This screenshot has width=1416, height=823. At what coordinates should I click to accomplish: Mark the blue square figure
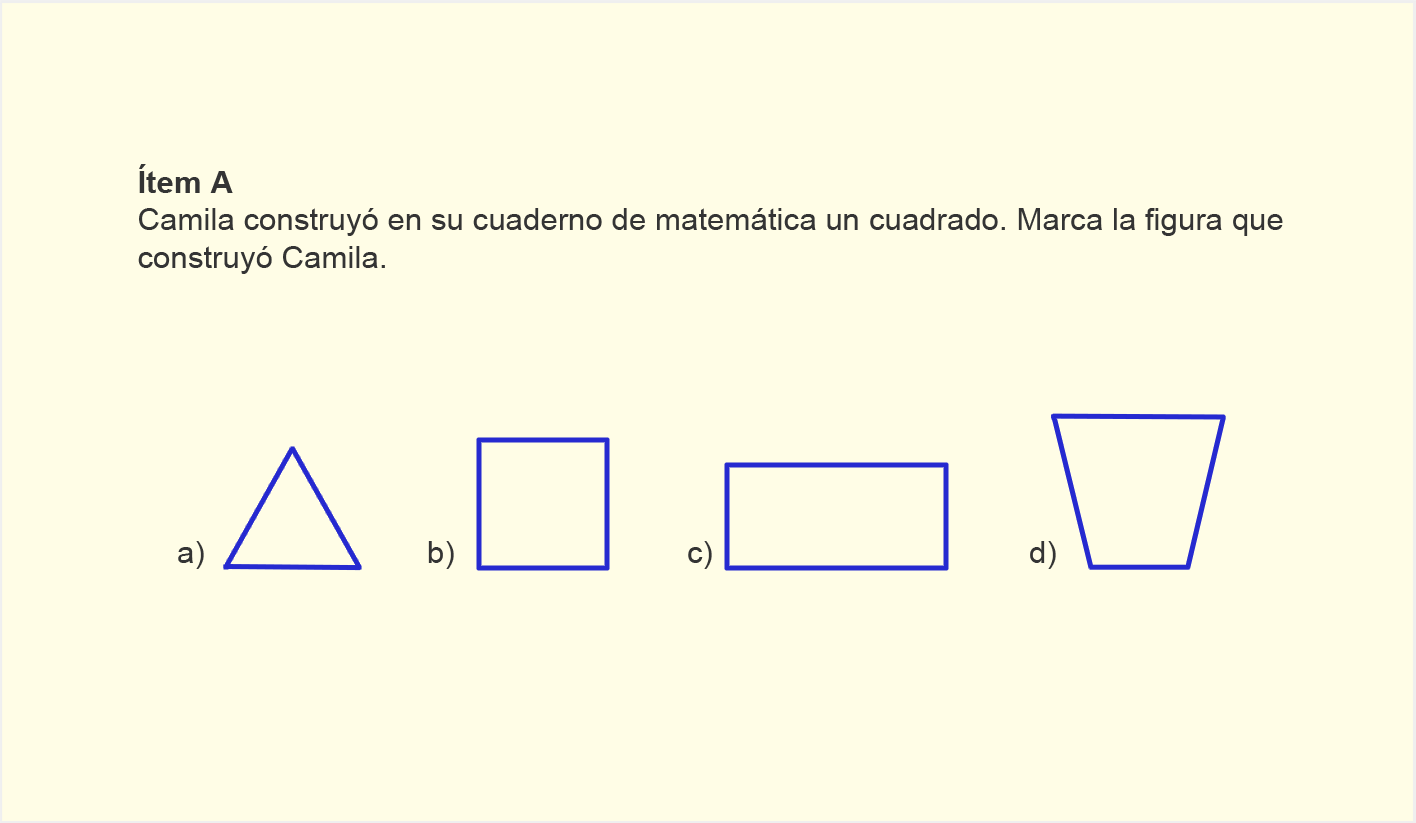[543, 504]
